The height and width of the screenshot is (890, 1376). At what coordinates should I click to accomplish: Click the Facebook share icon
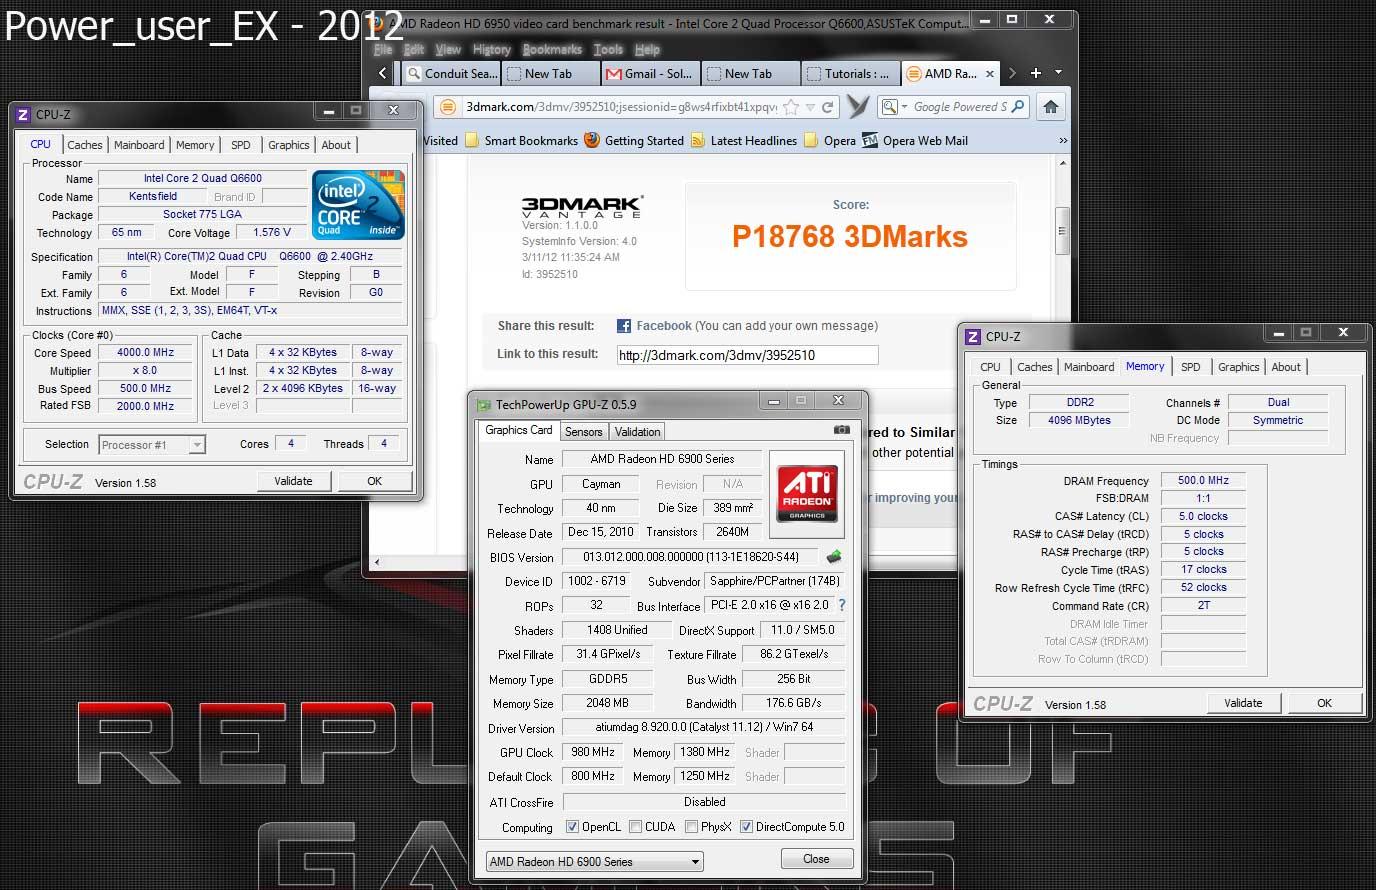(624, 326)
